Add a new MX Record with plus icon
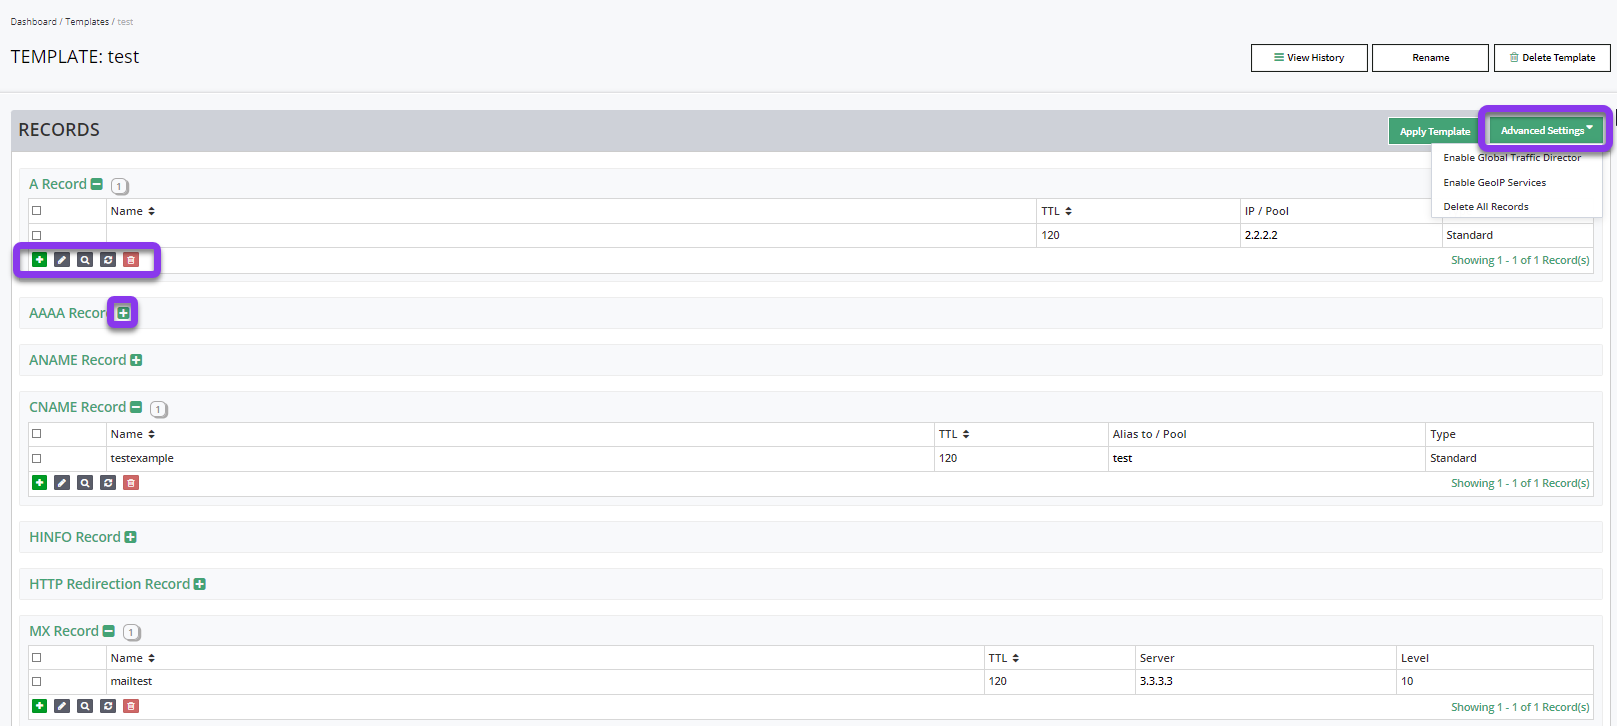 pyautogui.click(x=40, y=706)
